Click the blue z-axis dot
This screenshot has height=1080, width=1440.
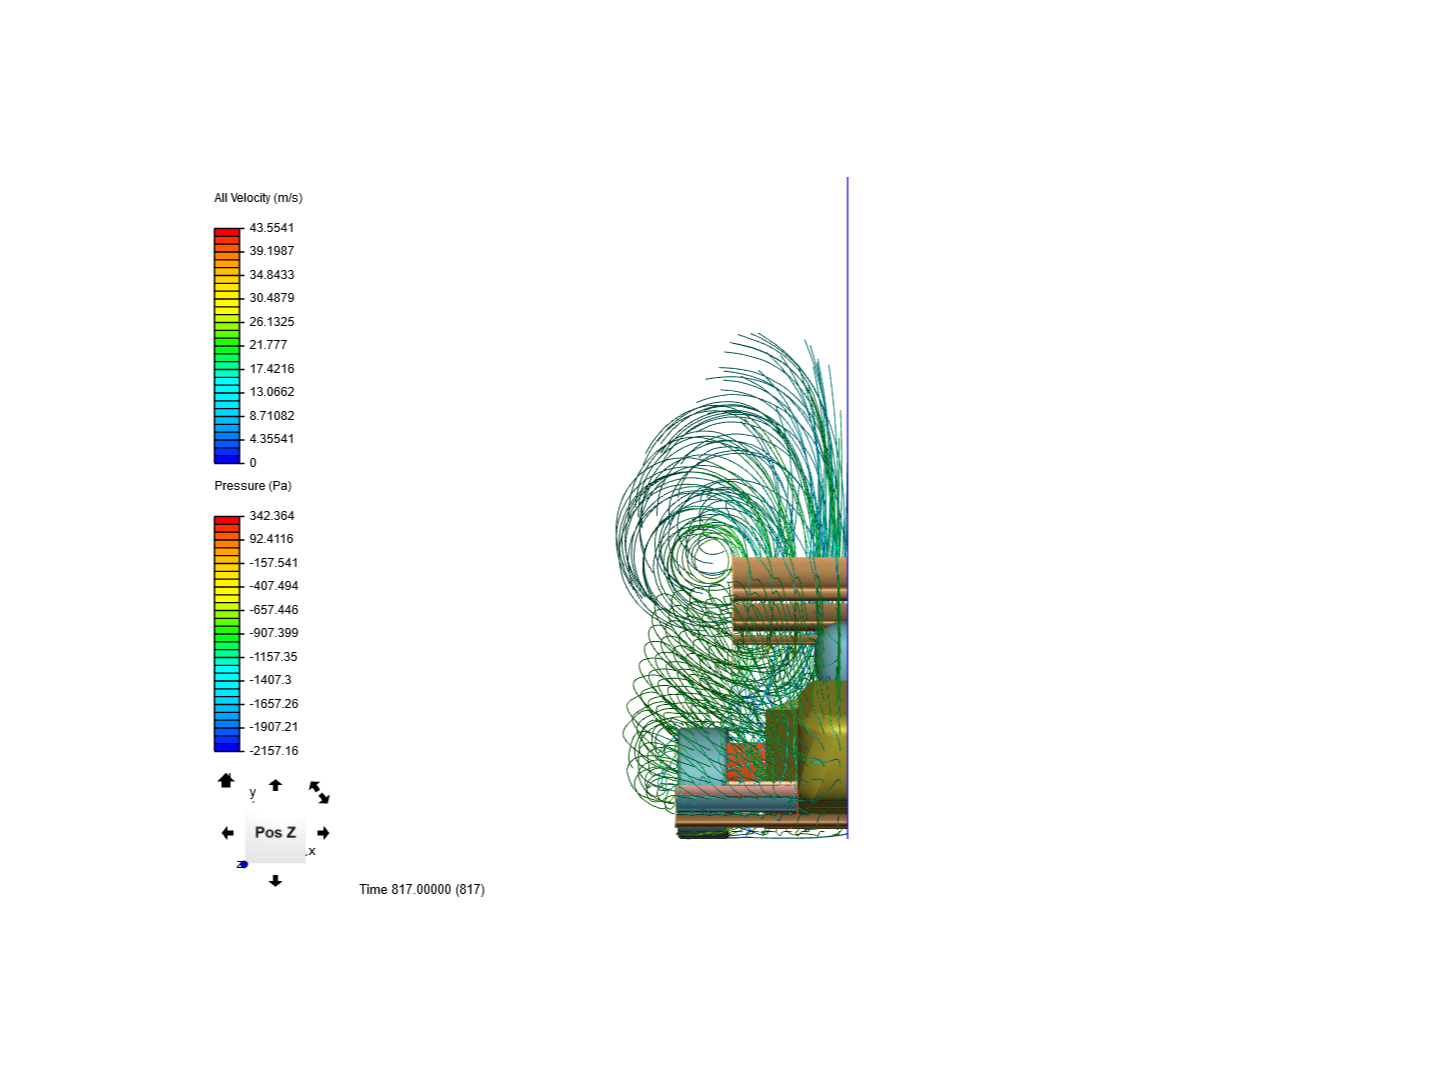point(244,864)
